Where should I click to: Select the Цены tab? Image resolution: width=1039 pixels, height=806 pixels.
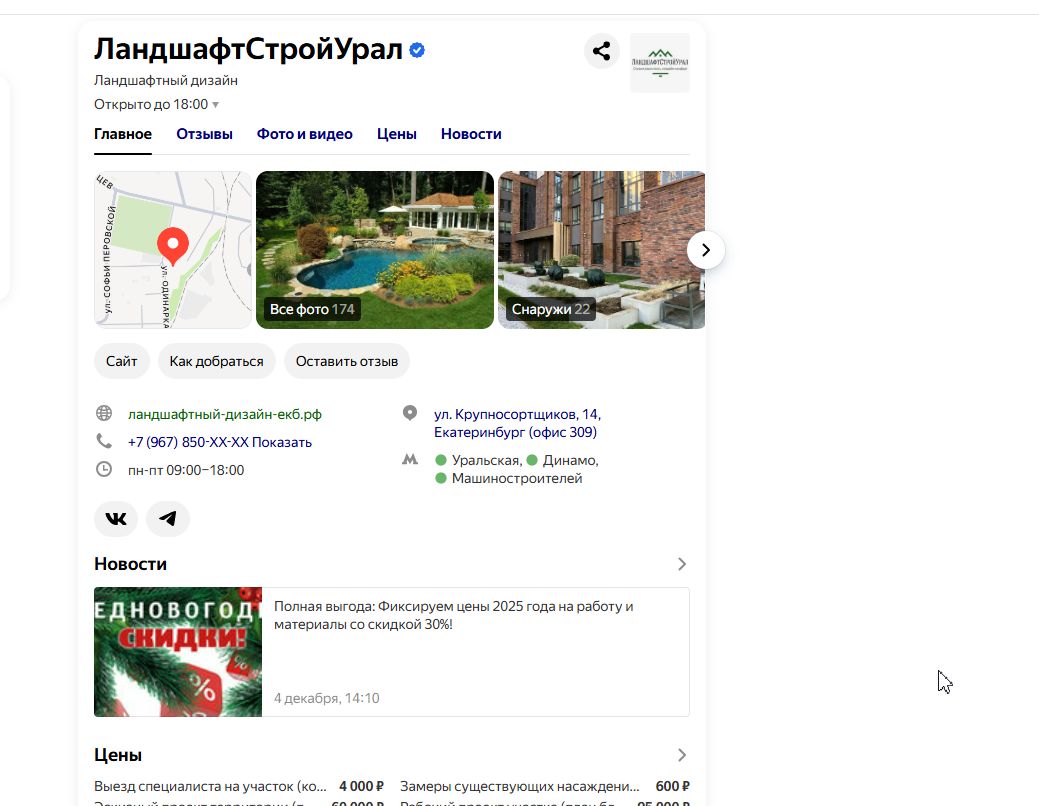click(396, 134)
